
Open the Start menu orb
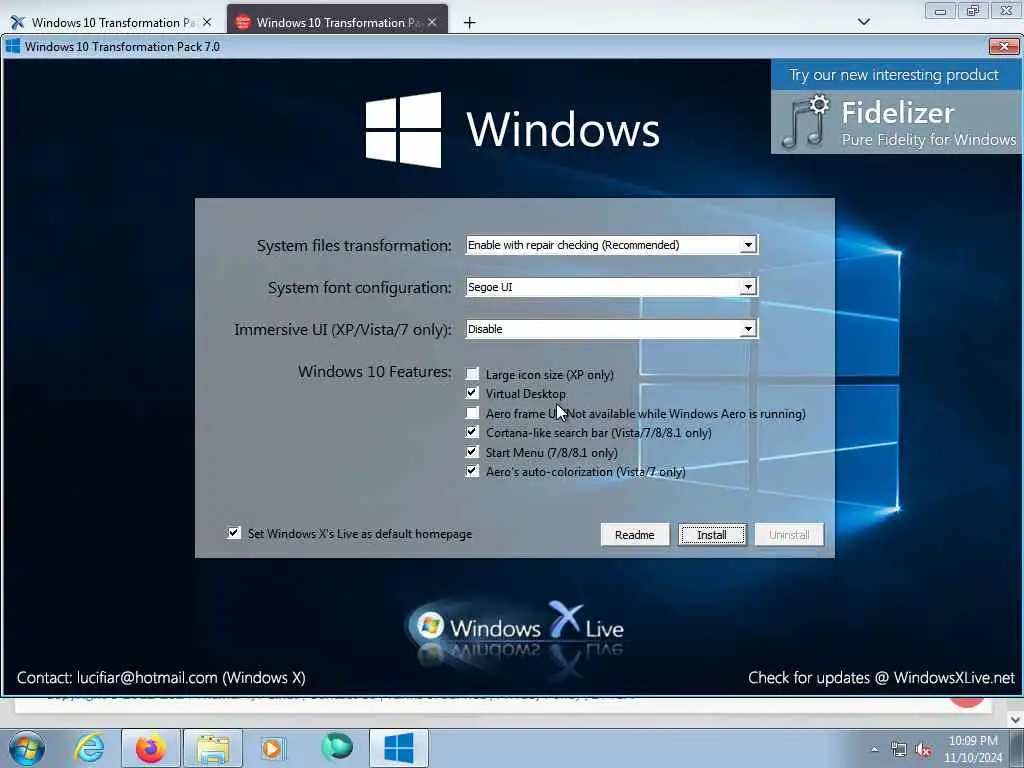pos(27,748)
